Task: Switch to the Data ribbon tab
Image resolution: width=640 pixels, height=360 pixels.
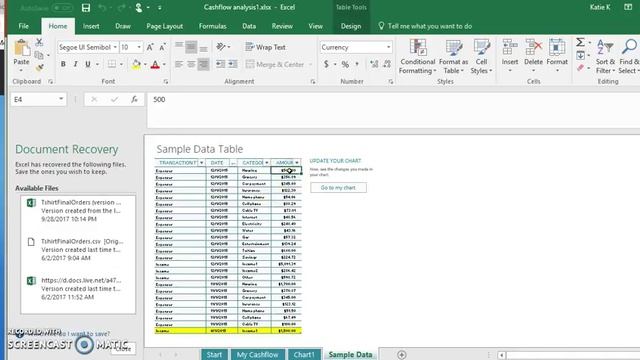Action: click(249, 26)
